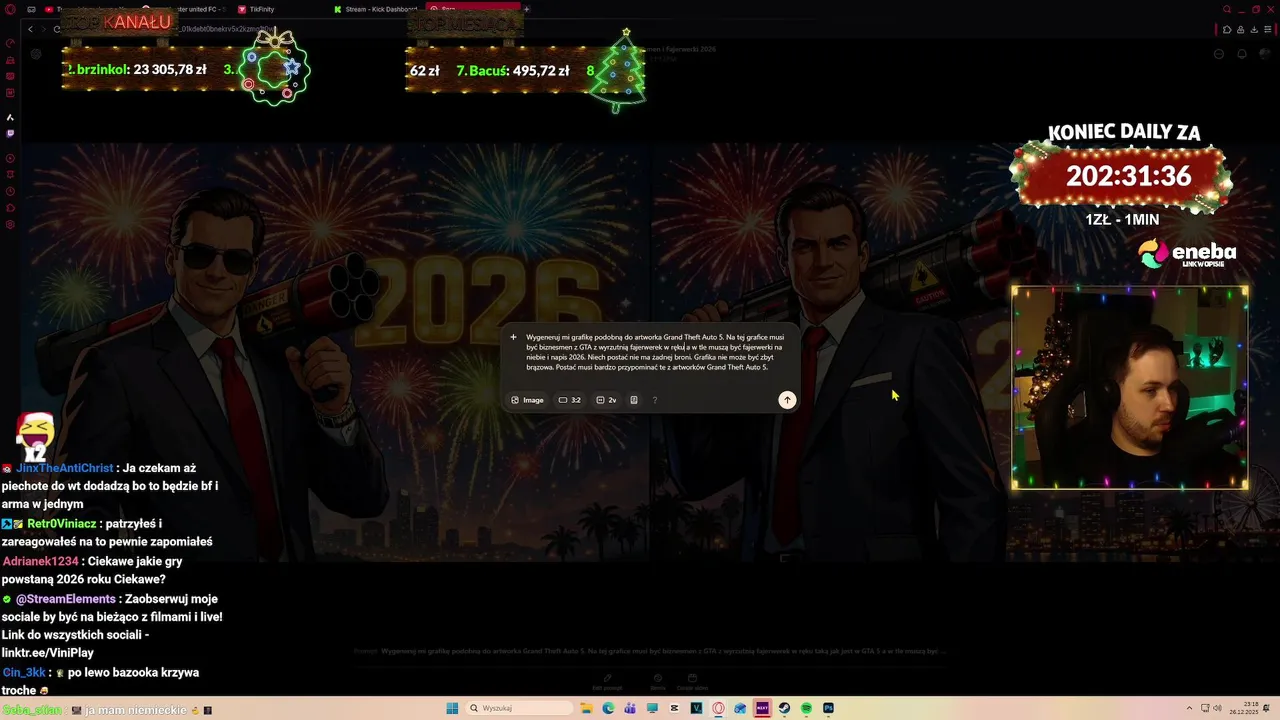Click the preset icon beside the 2v option
Image resolution: width=1280 pixels, height=720 pixels.
click(633, 400)
